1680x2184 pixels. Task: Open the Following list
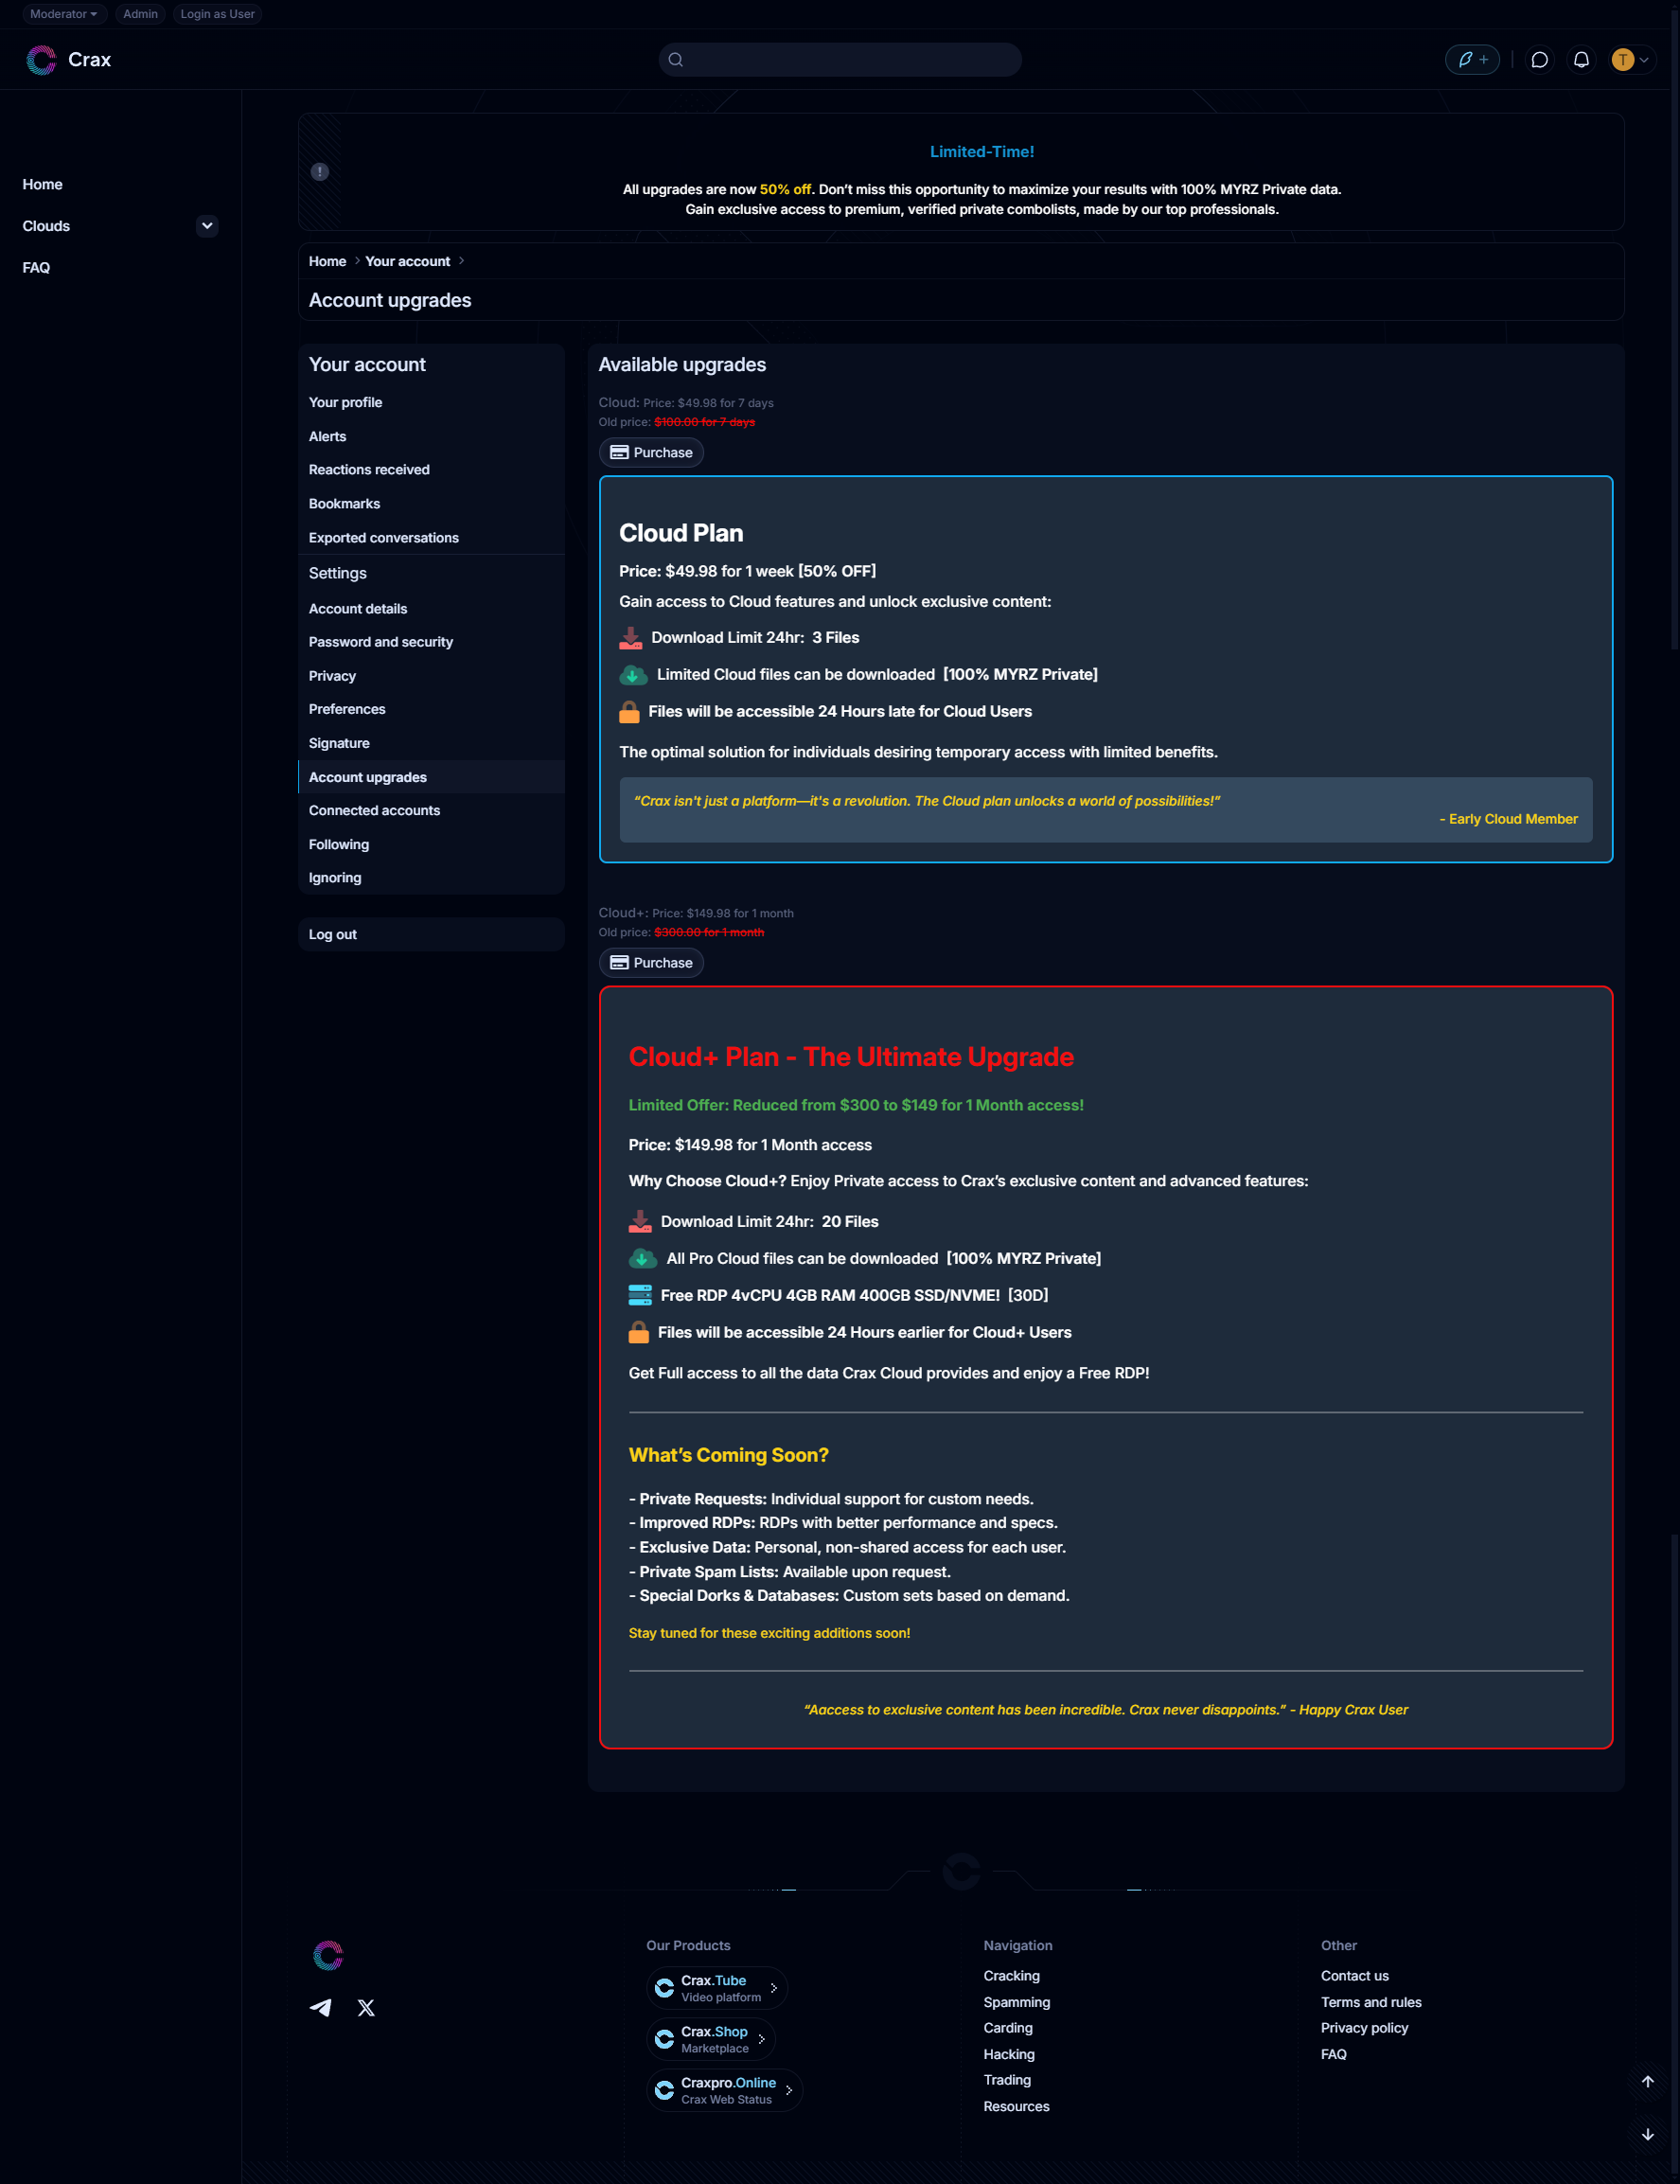[x=431, y=844]
